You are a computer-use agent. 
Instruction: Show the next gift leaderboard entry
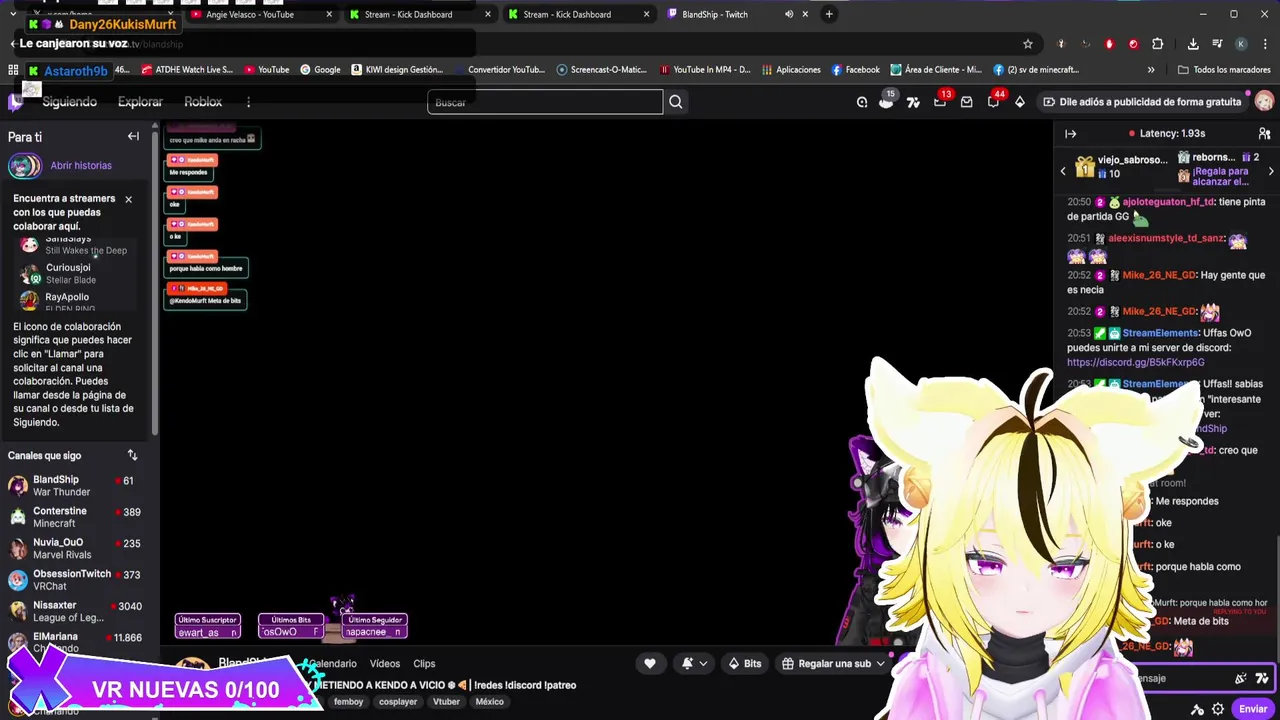tap(1271, 171)
